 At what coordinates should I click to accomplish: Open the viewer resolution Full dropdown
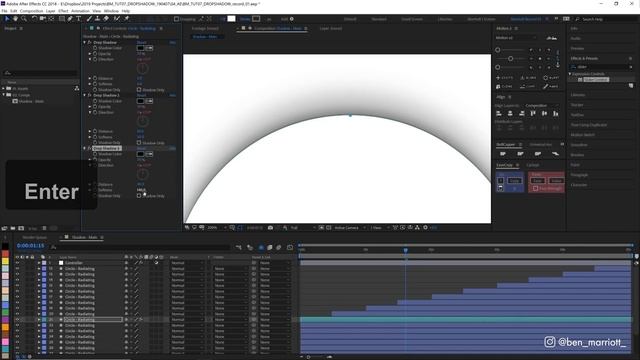(303, 228)
